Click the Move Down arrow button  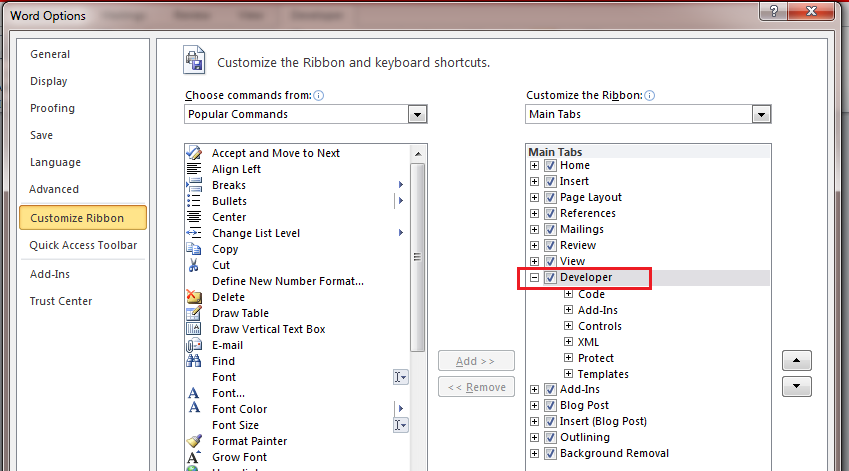point(796,387)
